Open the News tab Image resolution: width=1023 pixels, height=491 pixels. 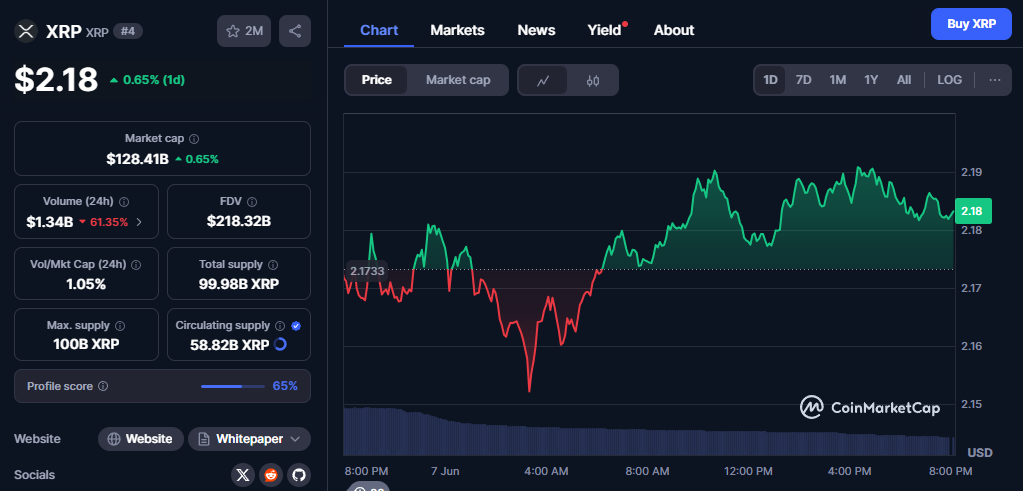click(x=536, y=30)
